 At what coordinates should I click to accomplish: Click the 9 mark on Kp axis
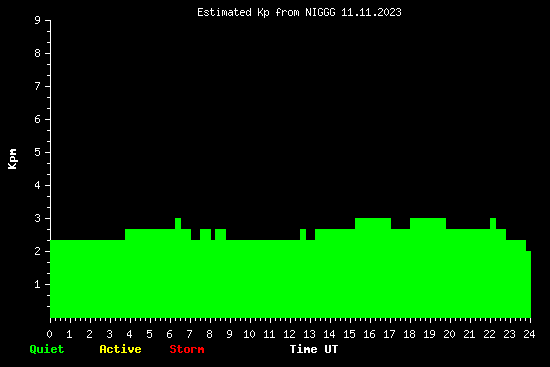tap(38, 20)
